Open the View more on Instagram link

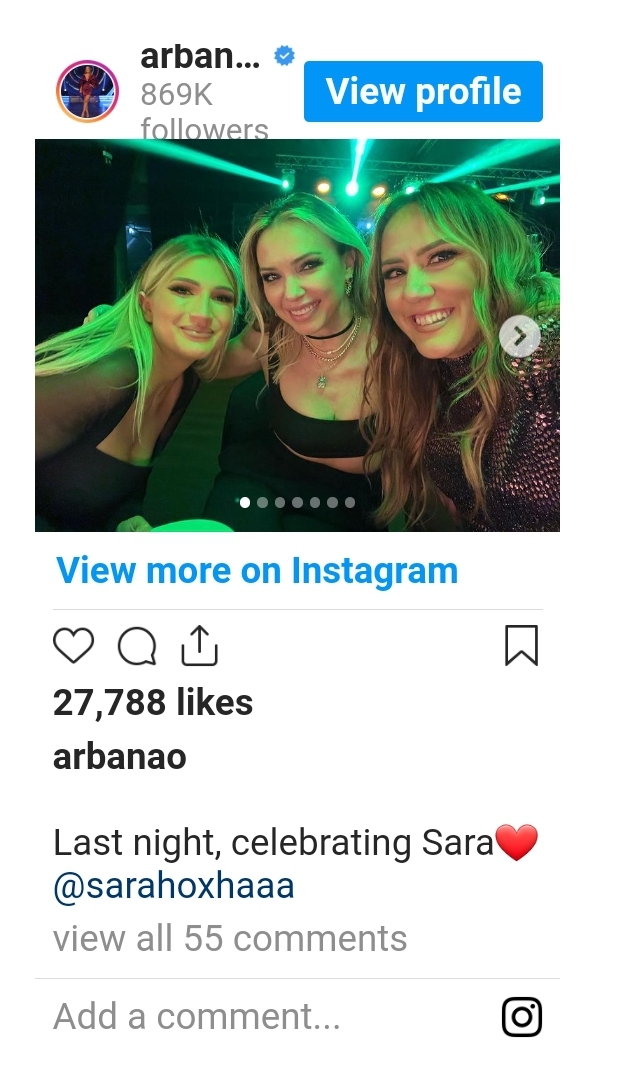[x=257, y=570]
